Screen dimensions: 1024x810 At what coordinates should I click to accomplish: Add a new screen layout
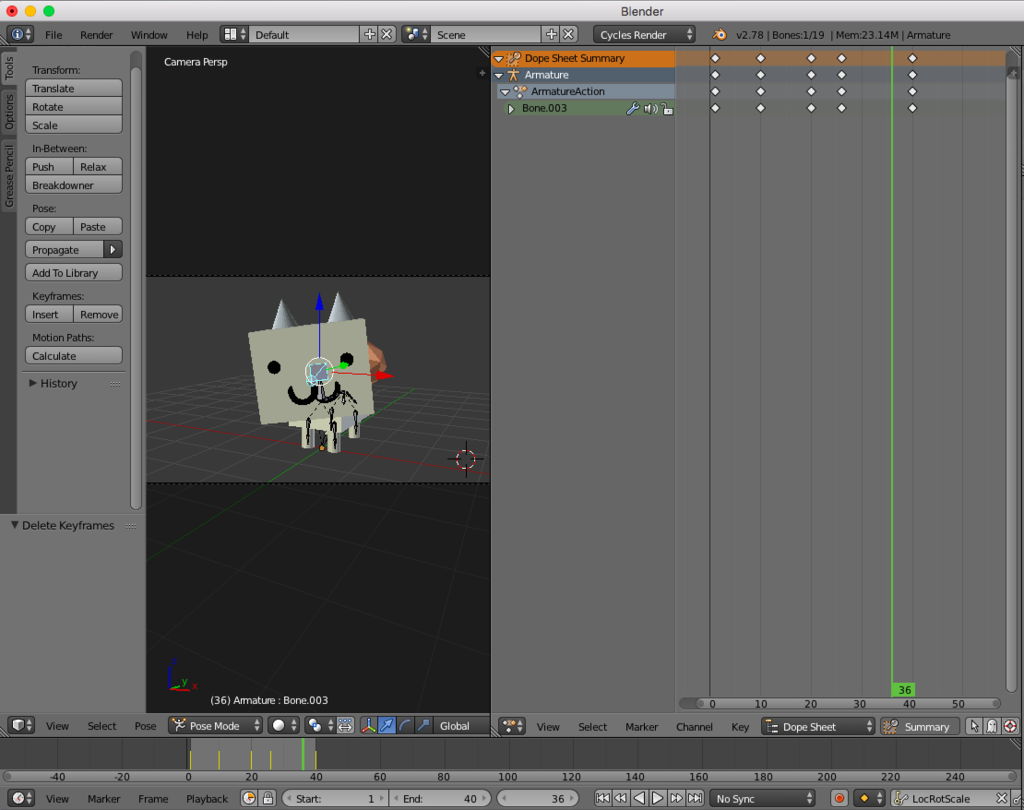click(370, 35)
